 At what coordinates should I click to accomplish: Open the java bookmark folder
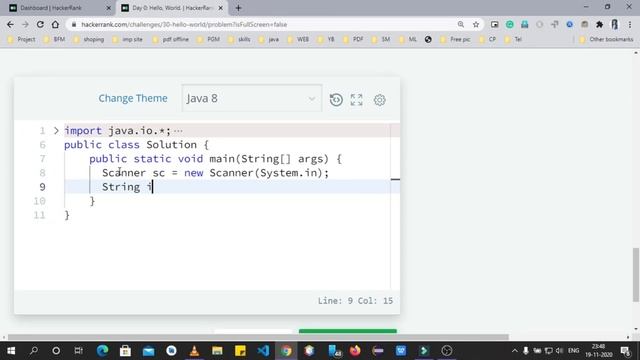pyautogui.click(x=269, y=39)
